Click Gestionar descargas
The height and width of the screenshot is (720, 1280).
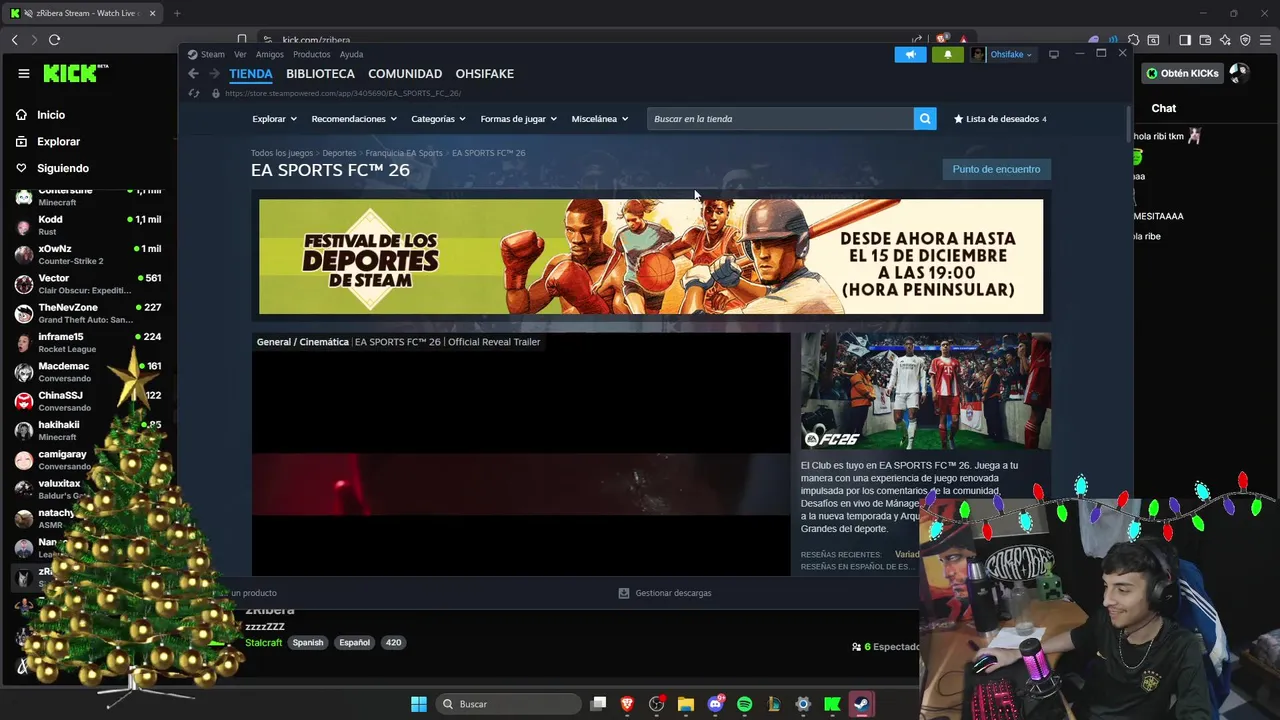click(x=665, y=593)
